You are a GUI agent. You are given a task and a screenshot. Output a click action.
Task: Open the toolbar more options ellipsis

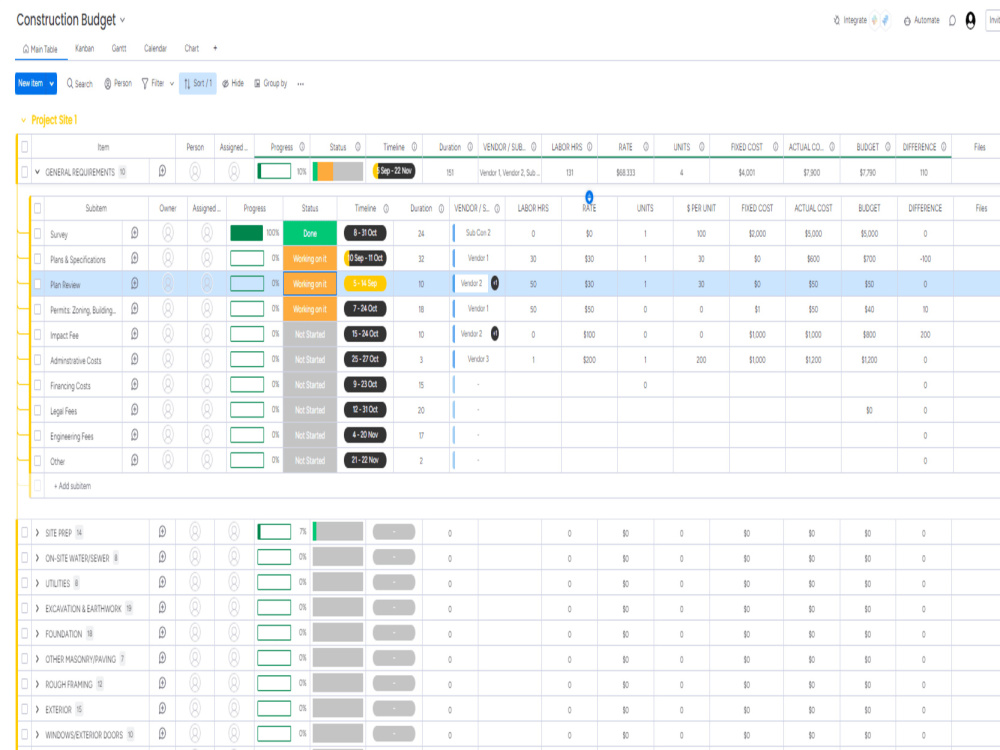pyautogui.click(x=300, y=84)
